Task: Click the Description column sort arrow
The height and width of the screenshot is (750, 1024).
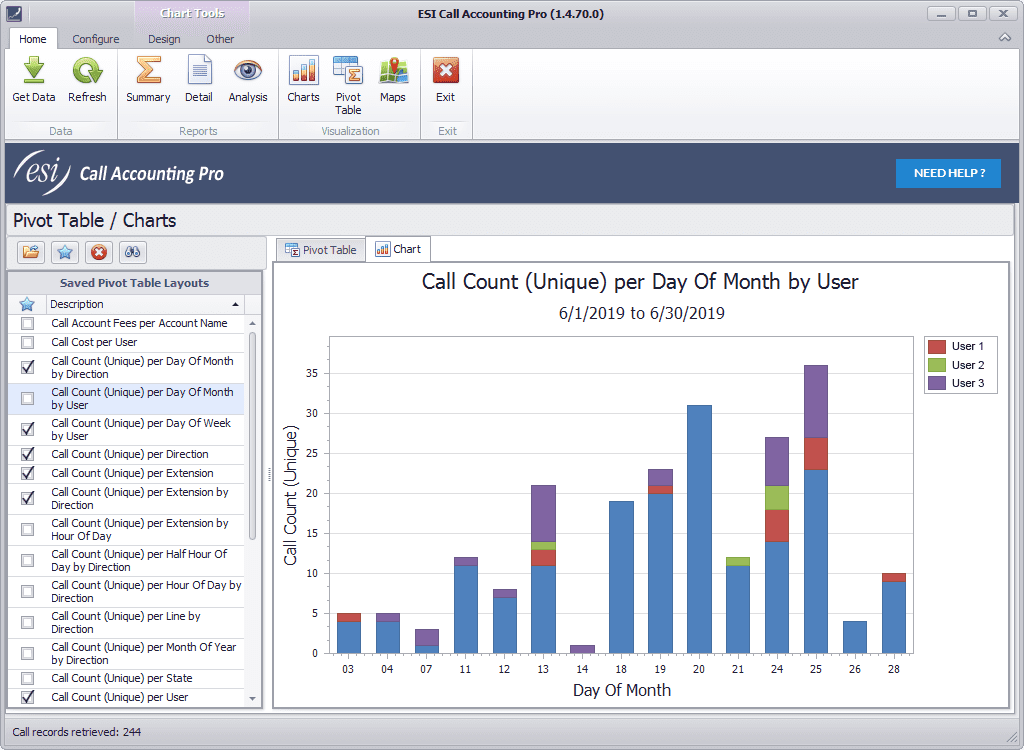Action: pos(236,304)
